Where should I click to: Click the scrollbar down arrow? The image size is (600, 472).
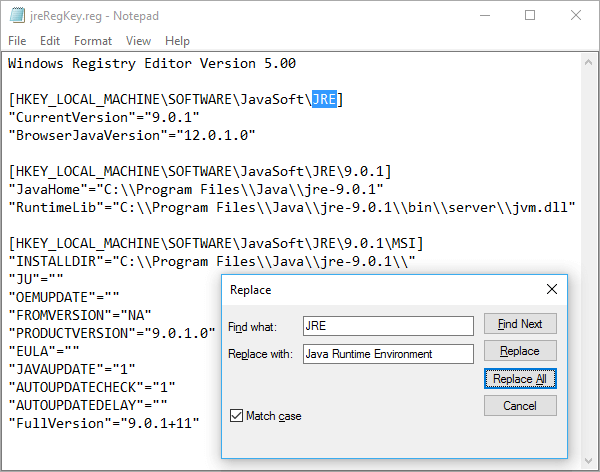(x=589, y=461)
